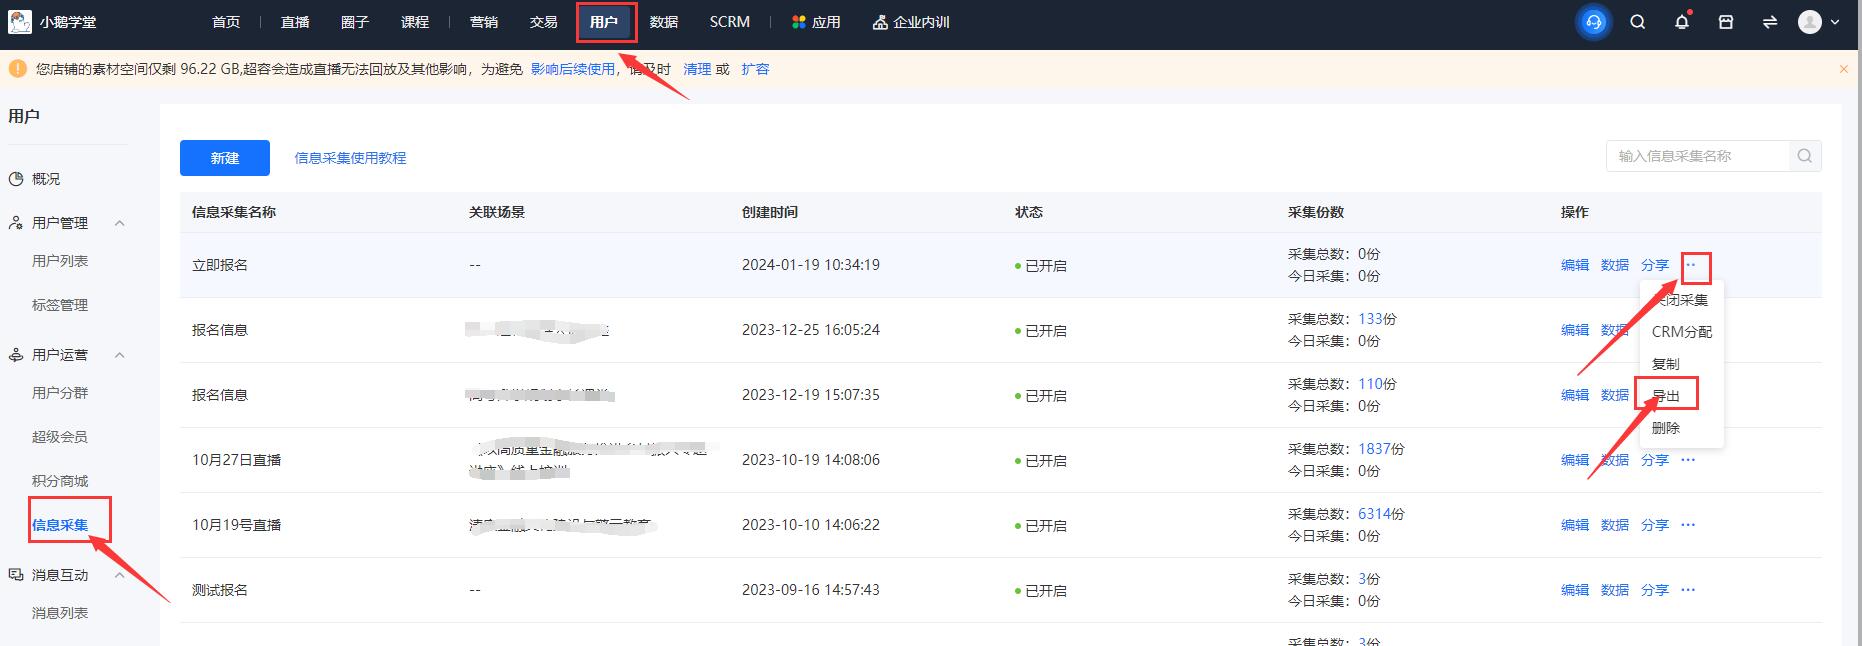Collapse the 消息互动 sidebar section
The image size is (1862, 646).
pos(119,575)
